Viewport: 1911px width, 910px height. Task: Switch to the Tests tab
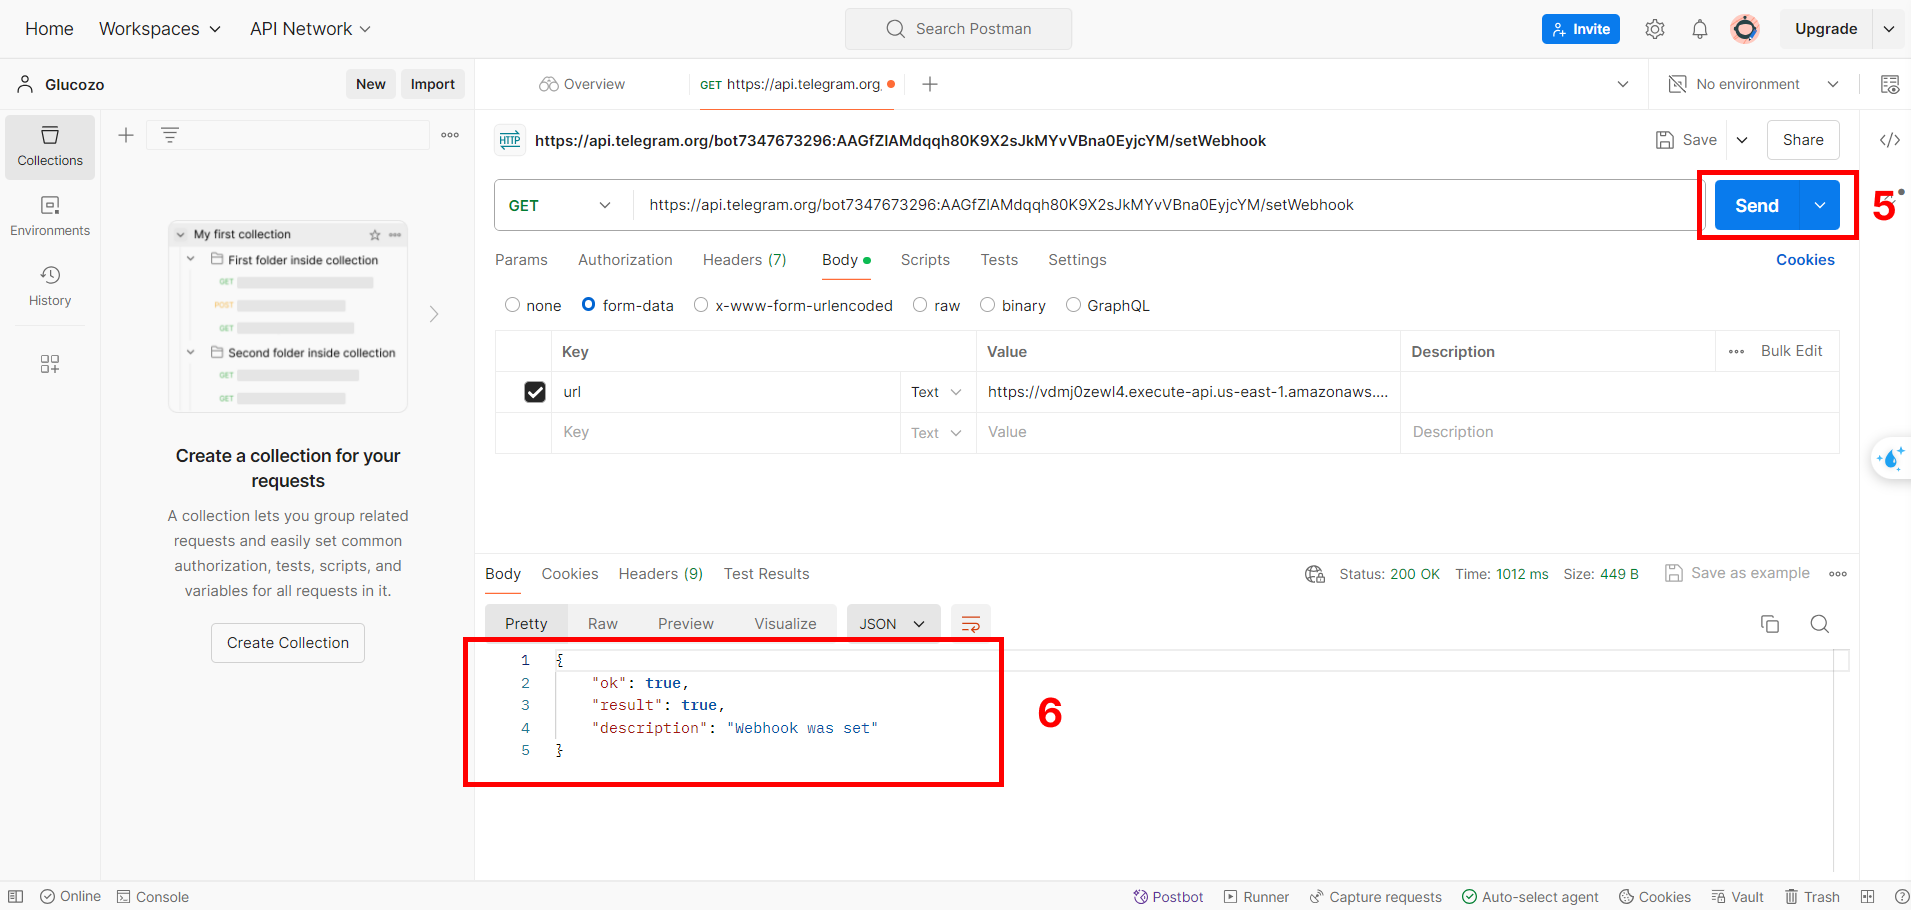pyautogui.click(x=999, y=260)
